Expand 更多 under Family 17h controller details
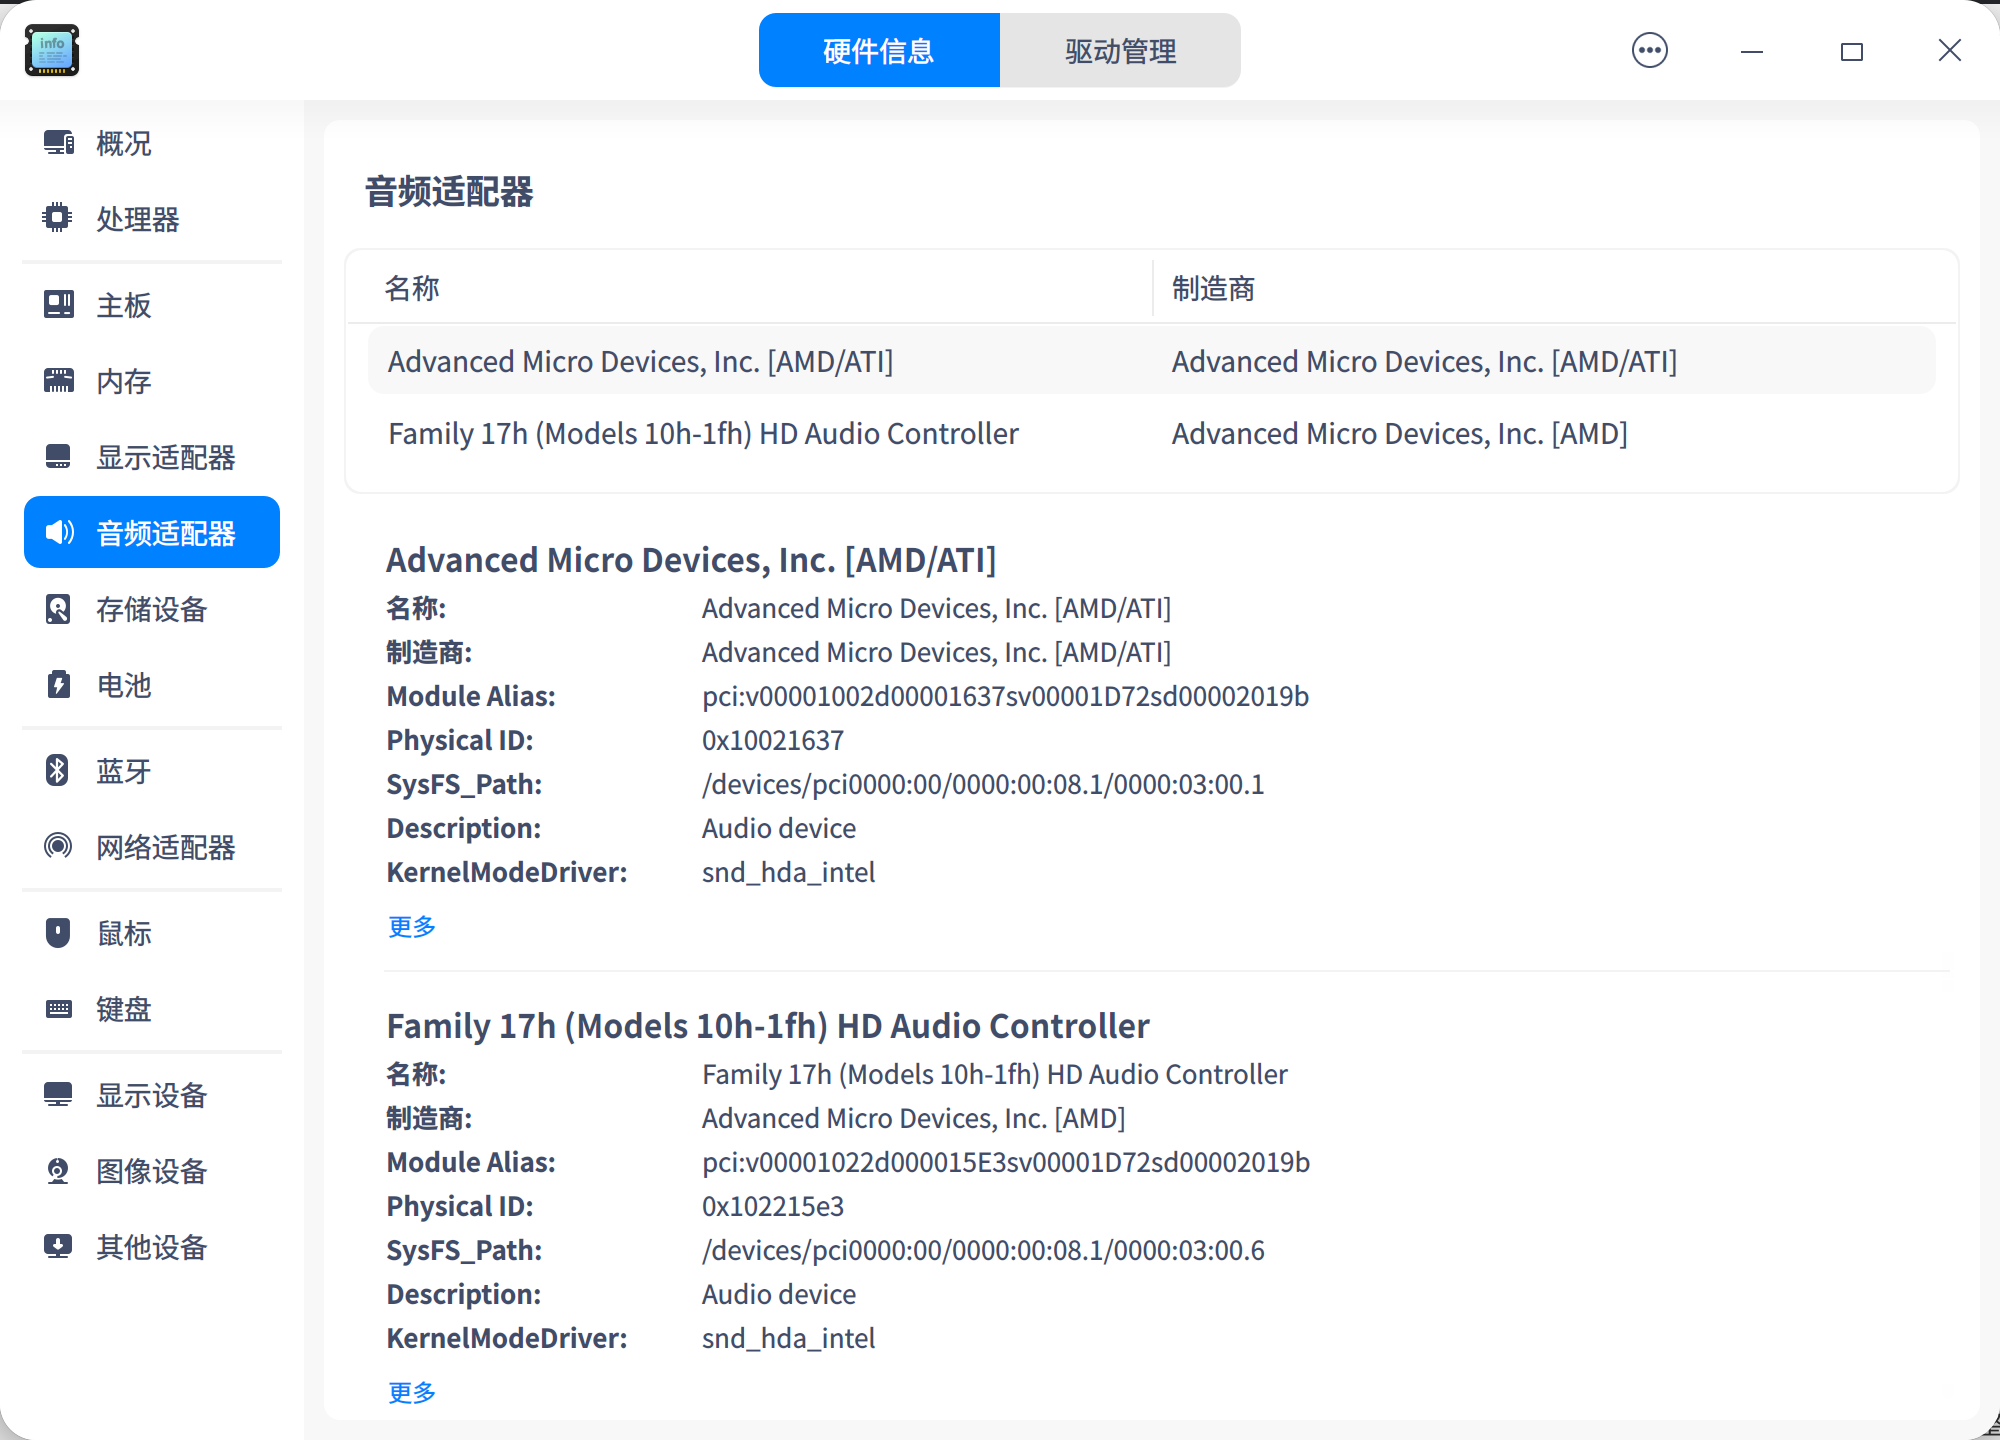The width and height of the screenshot is (2000, 1440). click(x=410, y=1391)
